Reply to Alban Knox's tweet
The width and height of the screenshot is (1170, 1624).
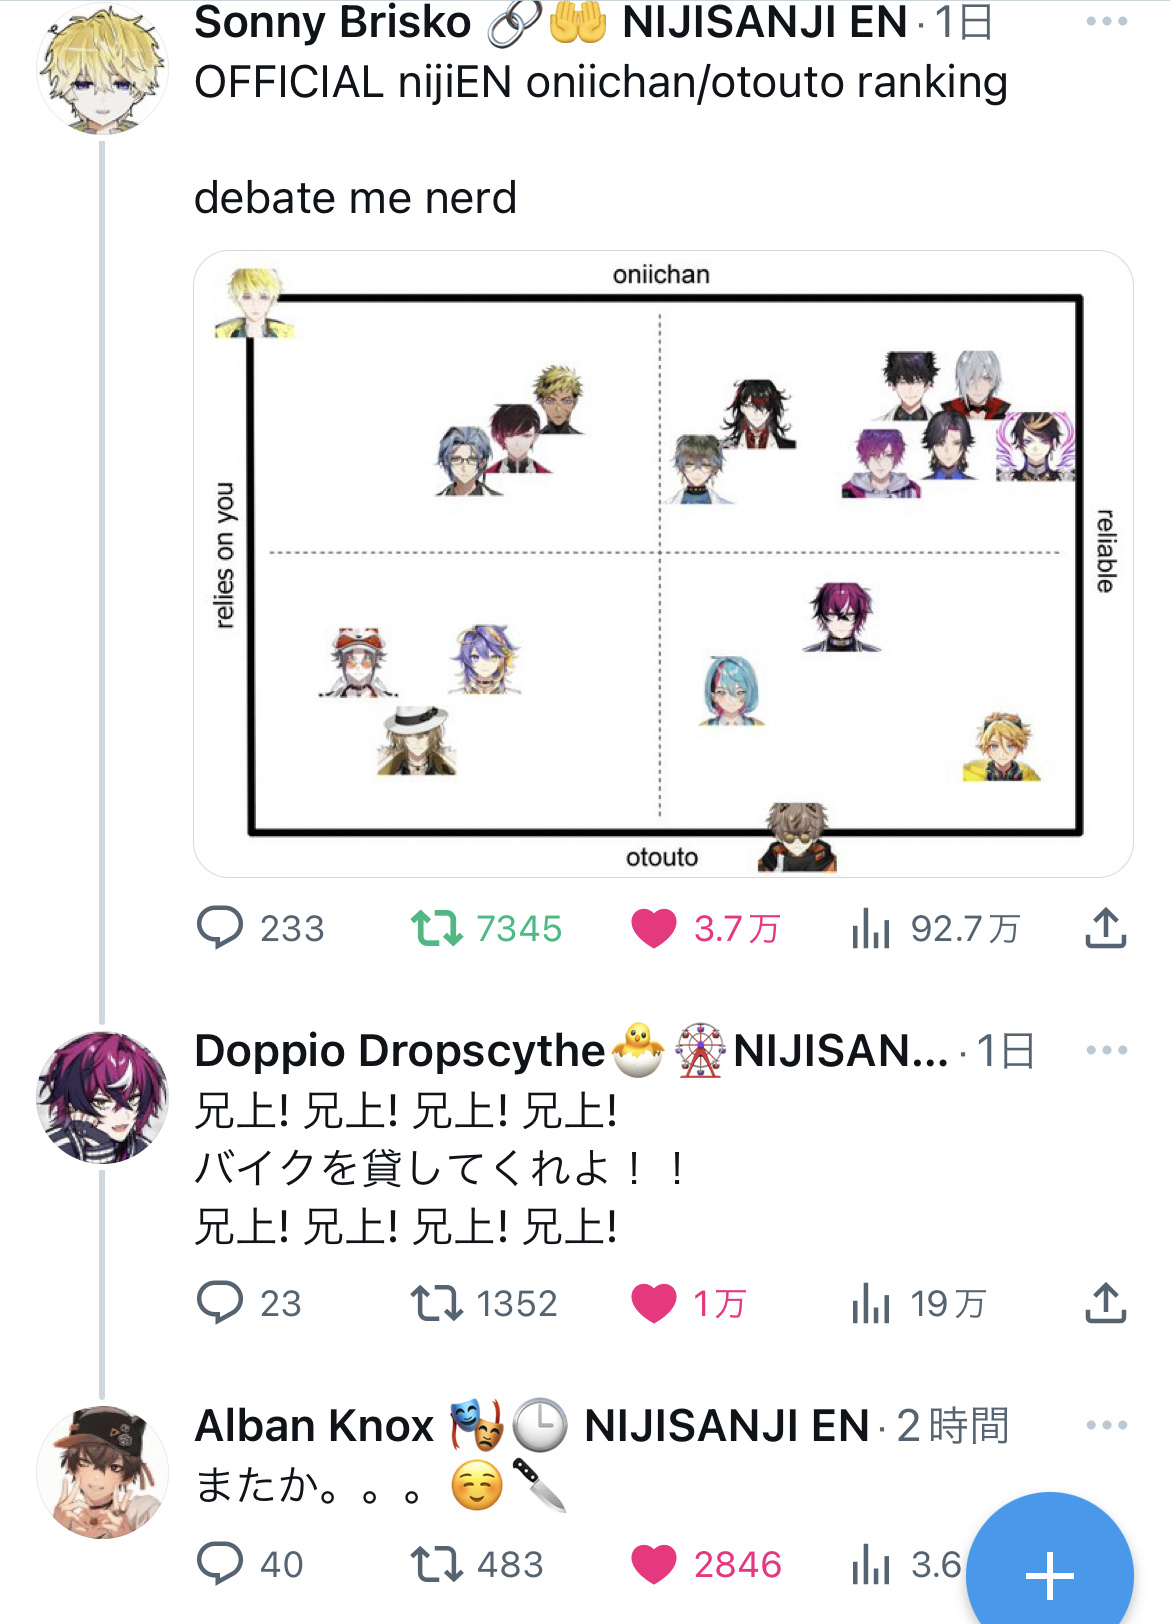click(x=250, y=1564)
